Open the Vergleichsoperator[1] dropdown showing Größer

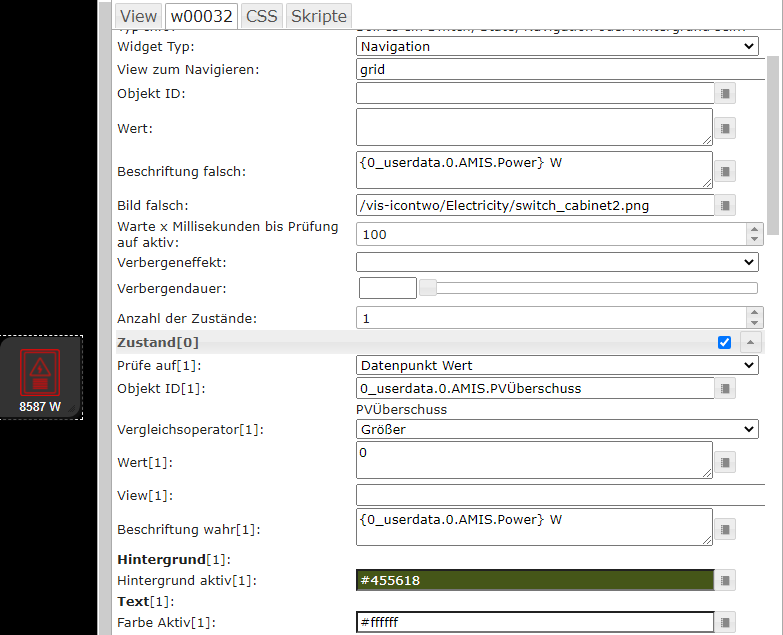pos(557,429)
